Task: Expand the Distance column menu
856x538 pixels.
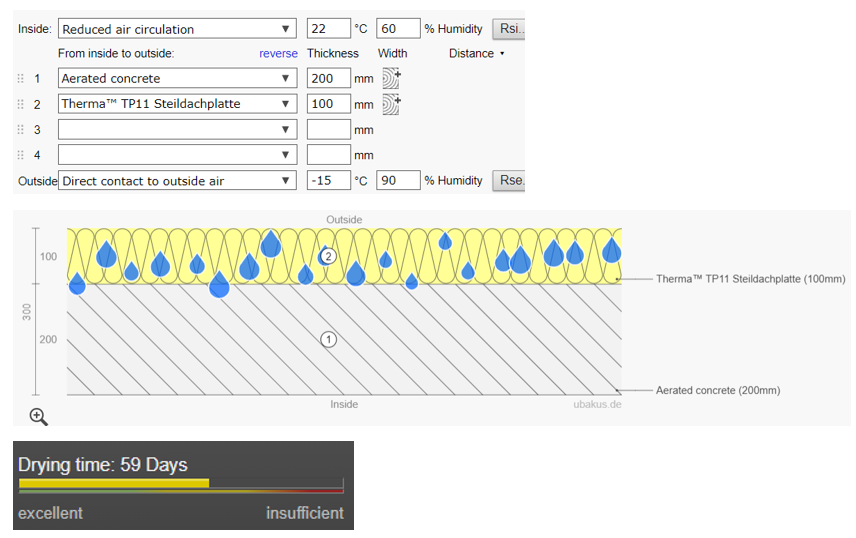Action: [477, 54]
